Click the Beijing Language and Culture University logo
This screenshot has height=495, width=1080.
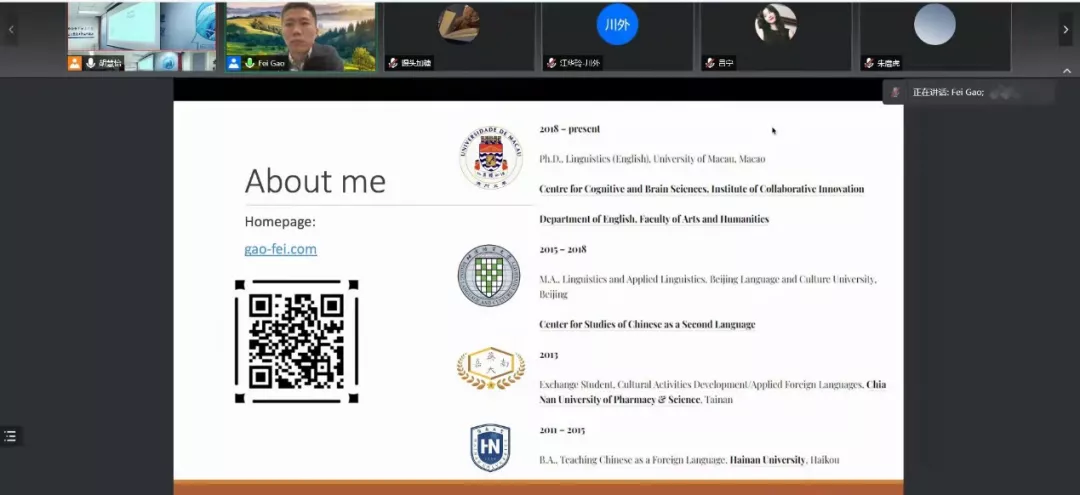click(x=489, y=275)
